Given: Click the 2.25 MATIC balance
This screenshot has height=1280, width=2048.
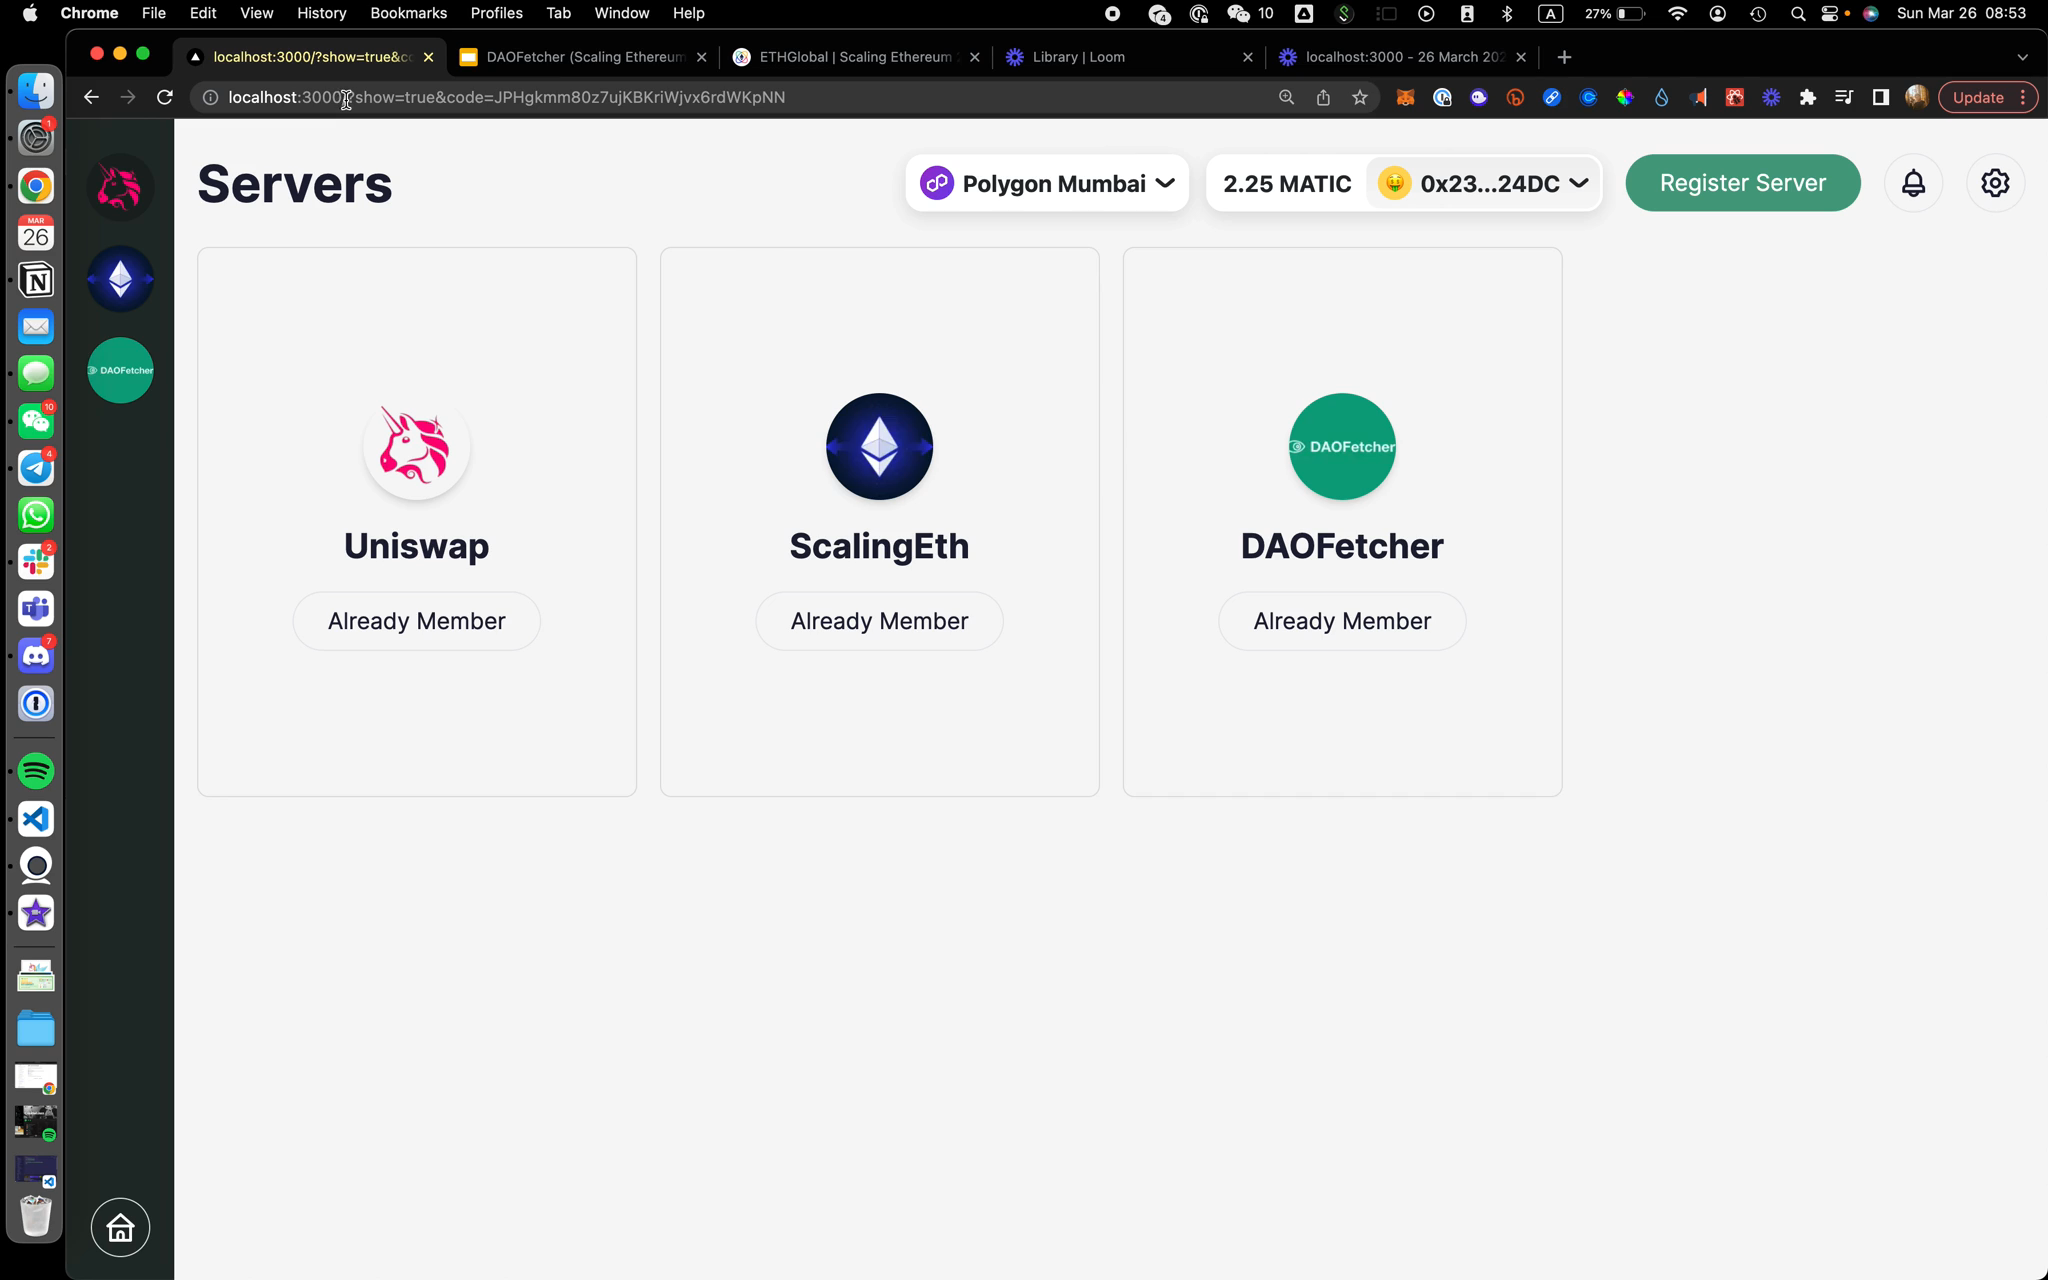Looking at the screenshot, I should click(x=1287, y=184).
